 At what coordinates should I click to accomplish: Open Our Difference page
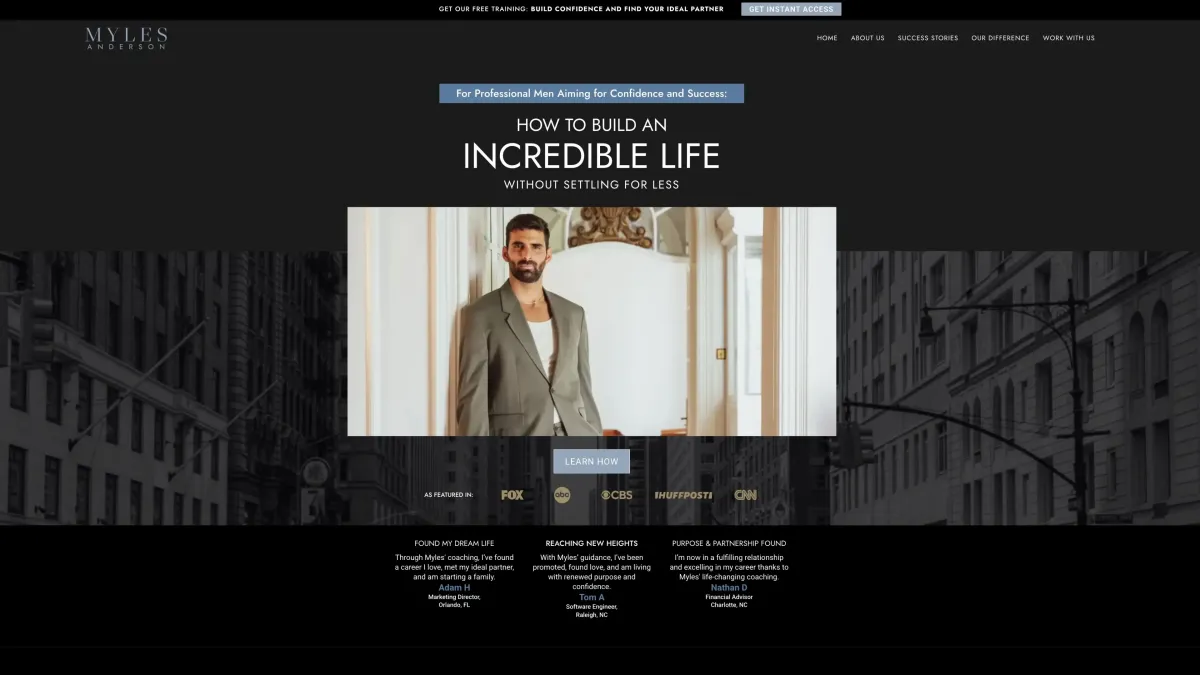coord(1000,38)
